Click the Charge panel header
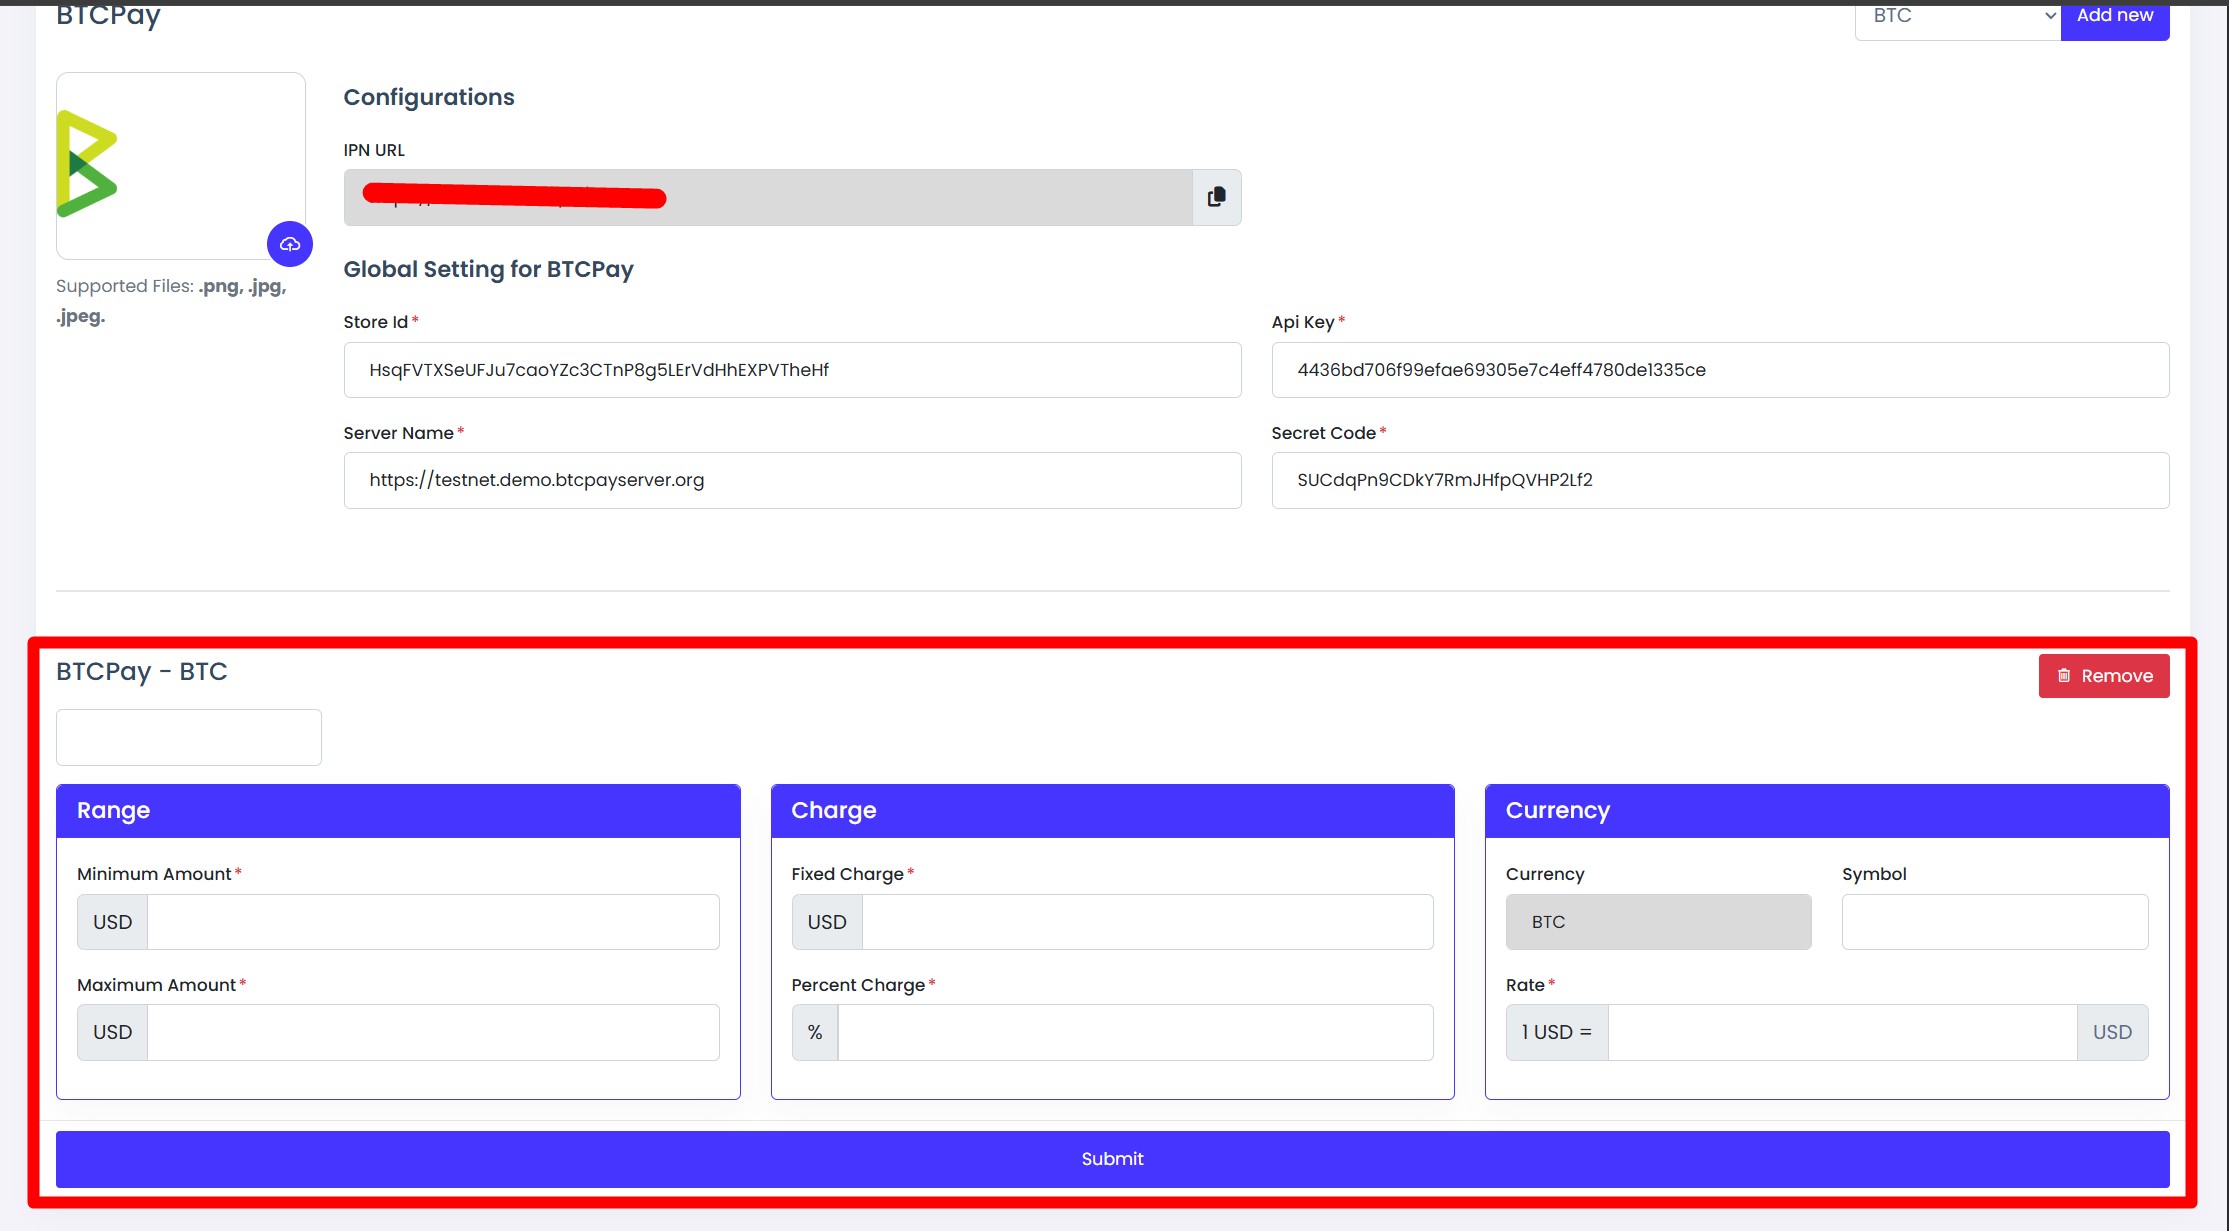This screenshot has height=1231, width=2229. 1112,811
